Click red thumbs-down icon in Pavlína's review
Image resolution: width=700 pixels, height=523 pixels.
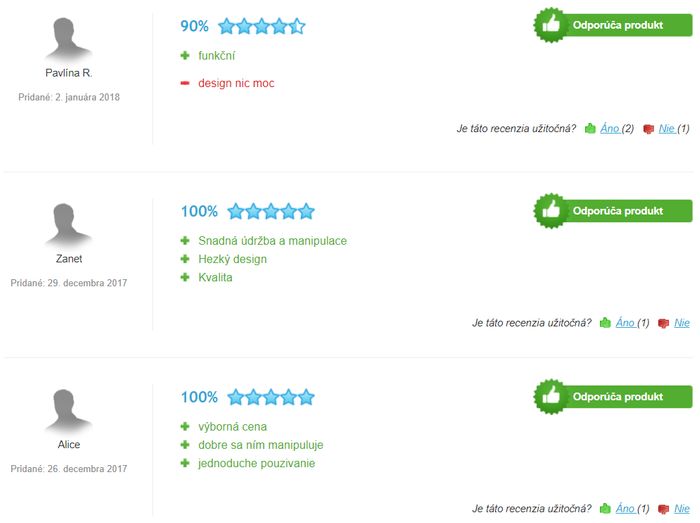point(648,129)
